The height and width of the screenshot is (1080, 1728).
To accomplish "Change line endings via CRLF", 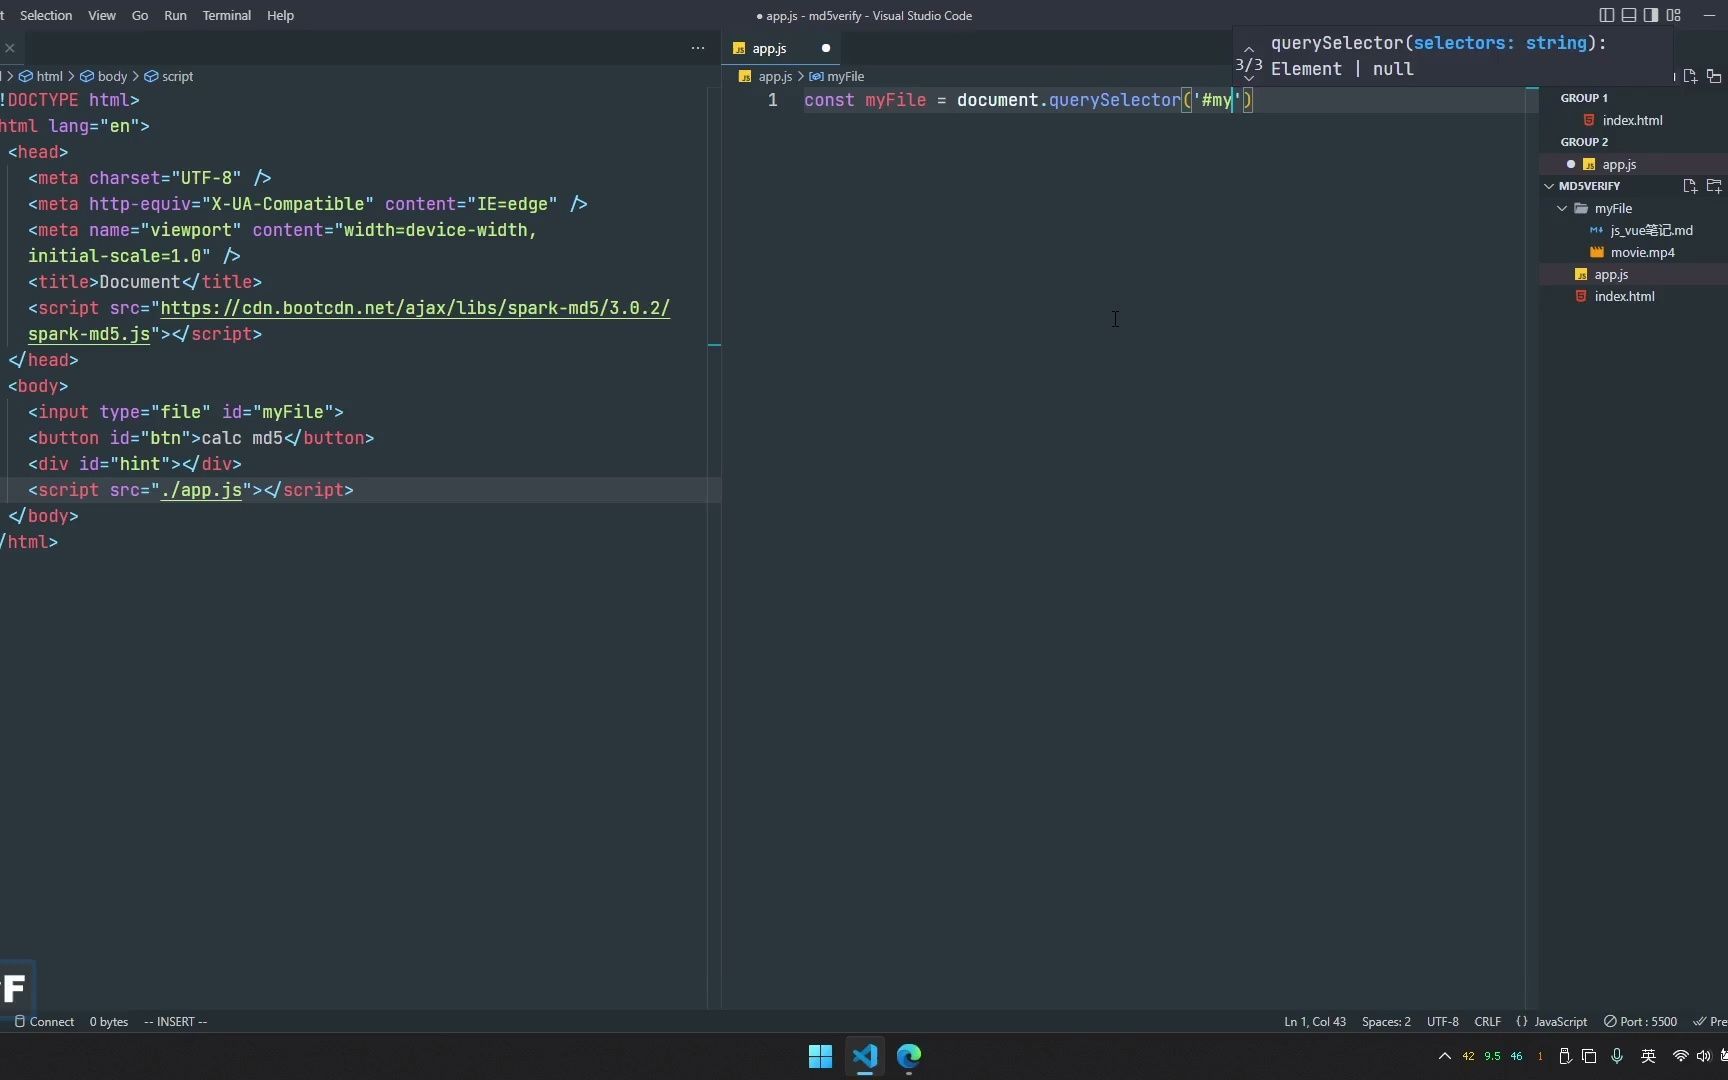I will (1487, 1021).
